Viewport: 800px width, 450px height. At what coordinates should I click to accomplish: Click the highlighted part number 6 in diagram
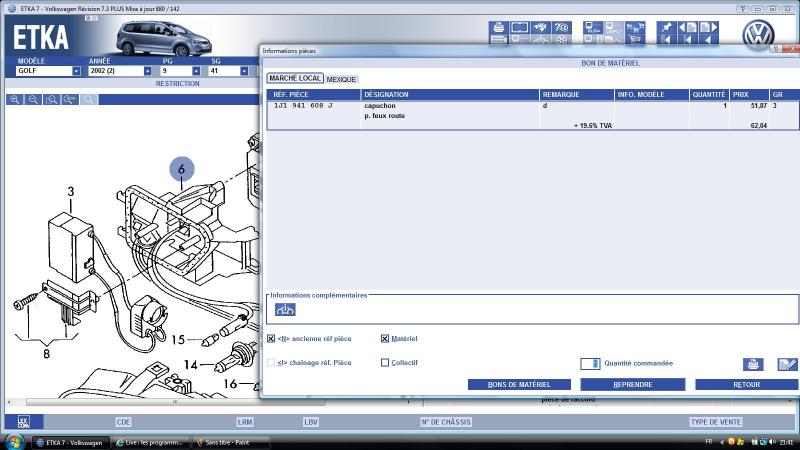pyautogui.click(x=182, y=169)
